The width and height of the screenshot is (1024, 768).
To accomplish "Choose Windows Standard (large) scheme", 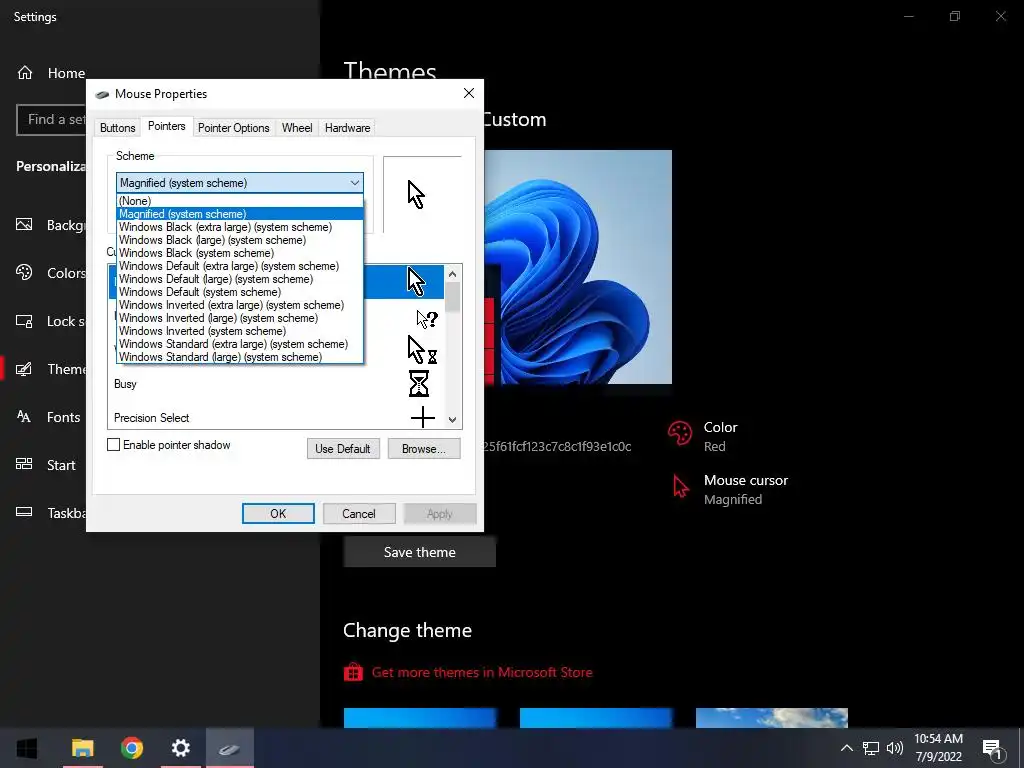I will (240, 357).
